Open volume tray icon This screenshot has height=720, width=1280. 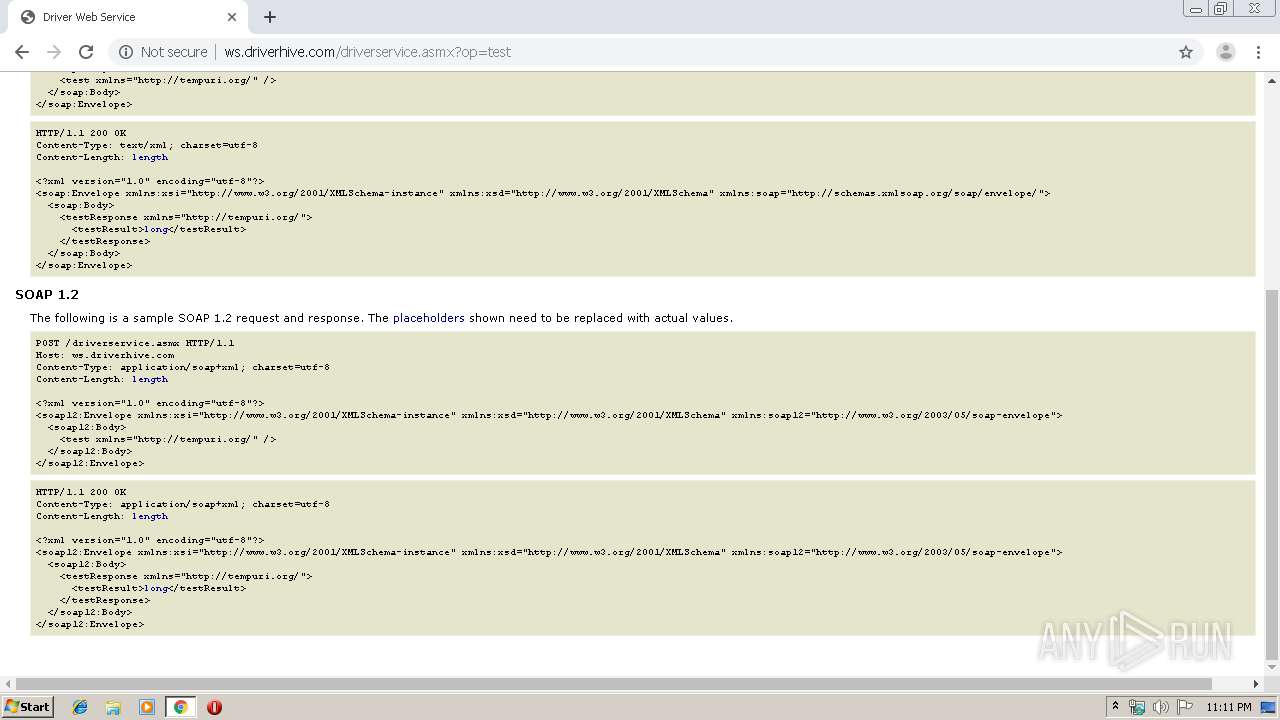click(1161, 707)
